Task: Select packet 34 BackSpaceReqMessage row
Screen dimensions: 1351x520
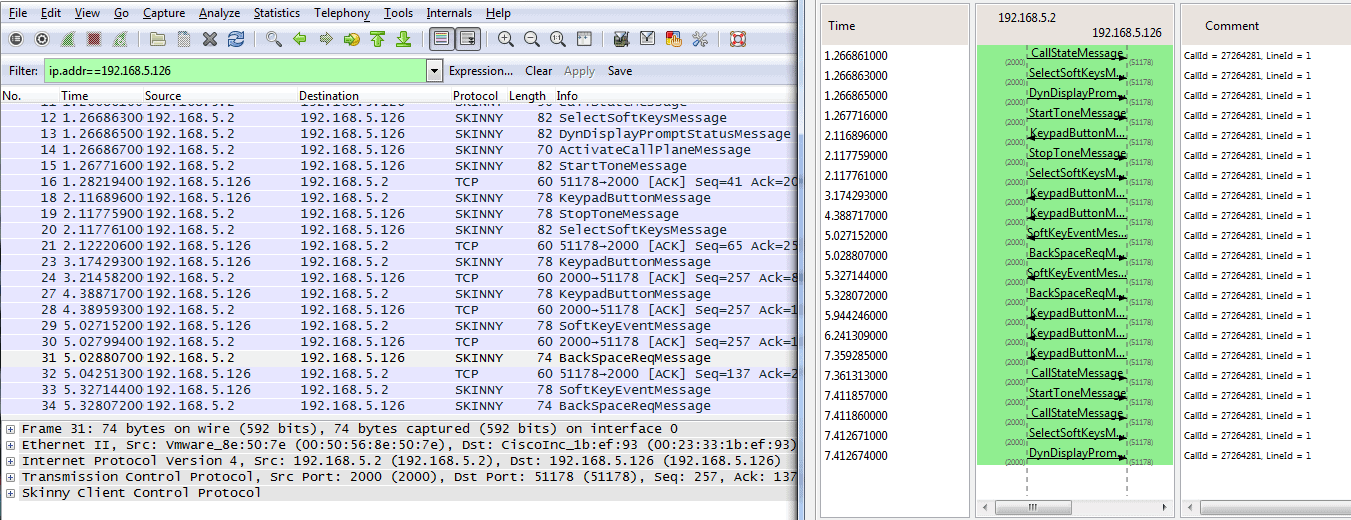Action: click(400, 406)
